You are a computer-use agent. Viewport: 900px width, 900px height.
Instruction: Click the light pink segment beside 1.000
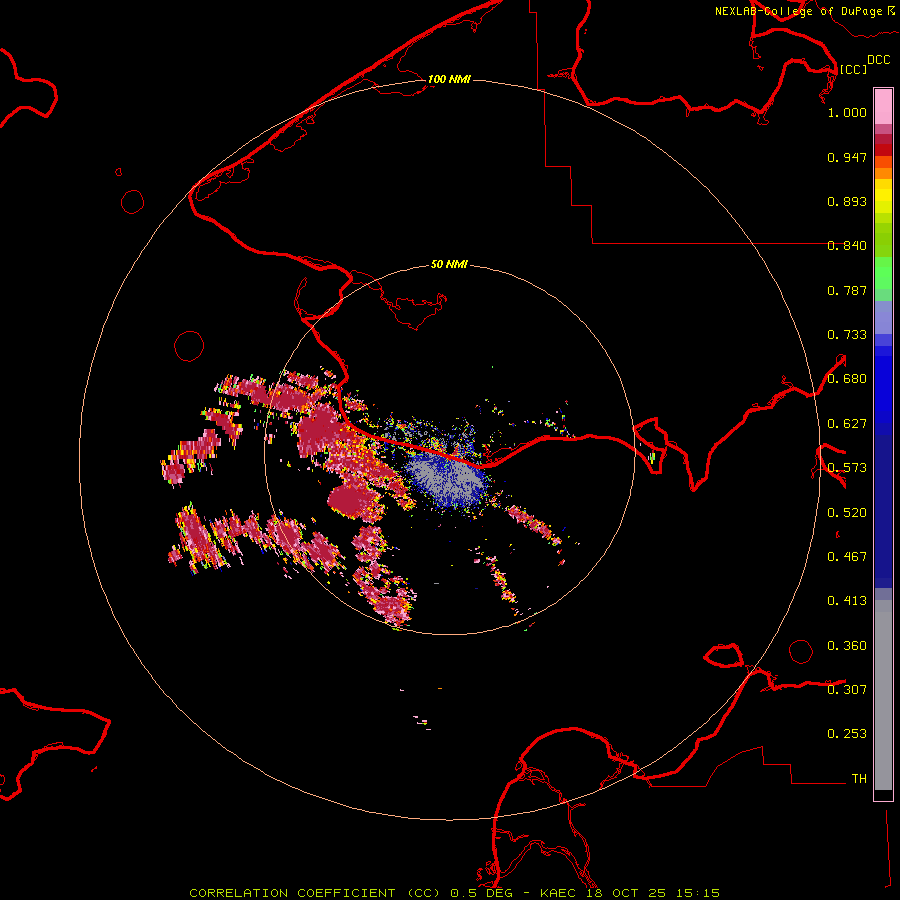[x=883, y=107]
